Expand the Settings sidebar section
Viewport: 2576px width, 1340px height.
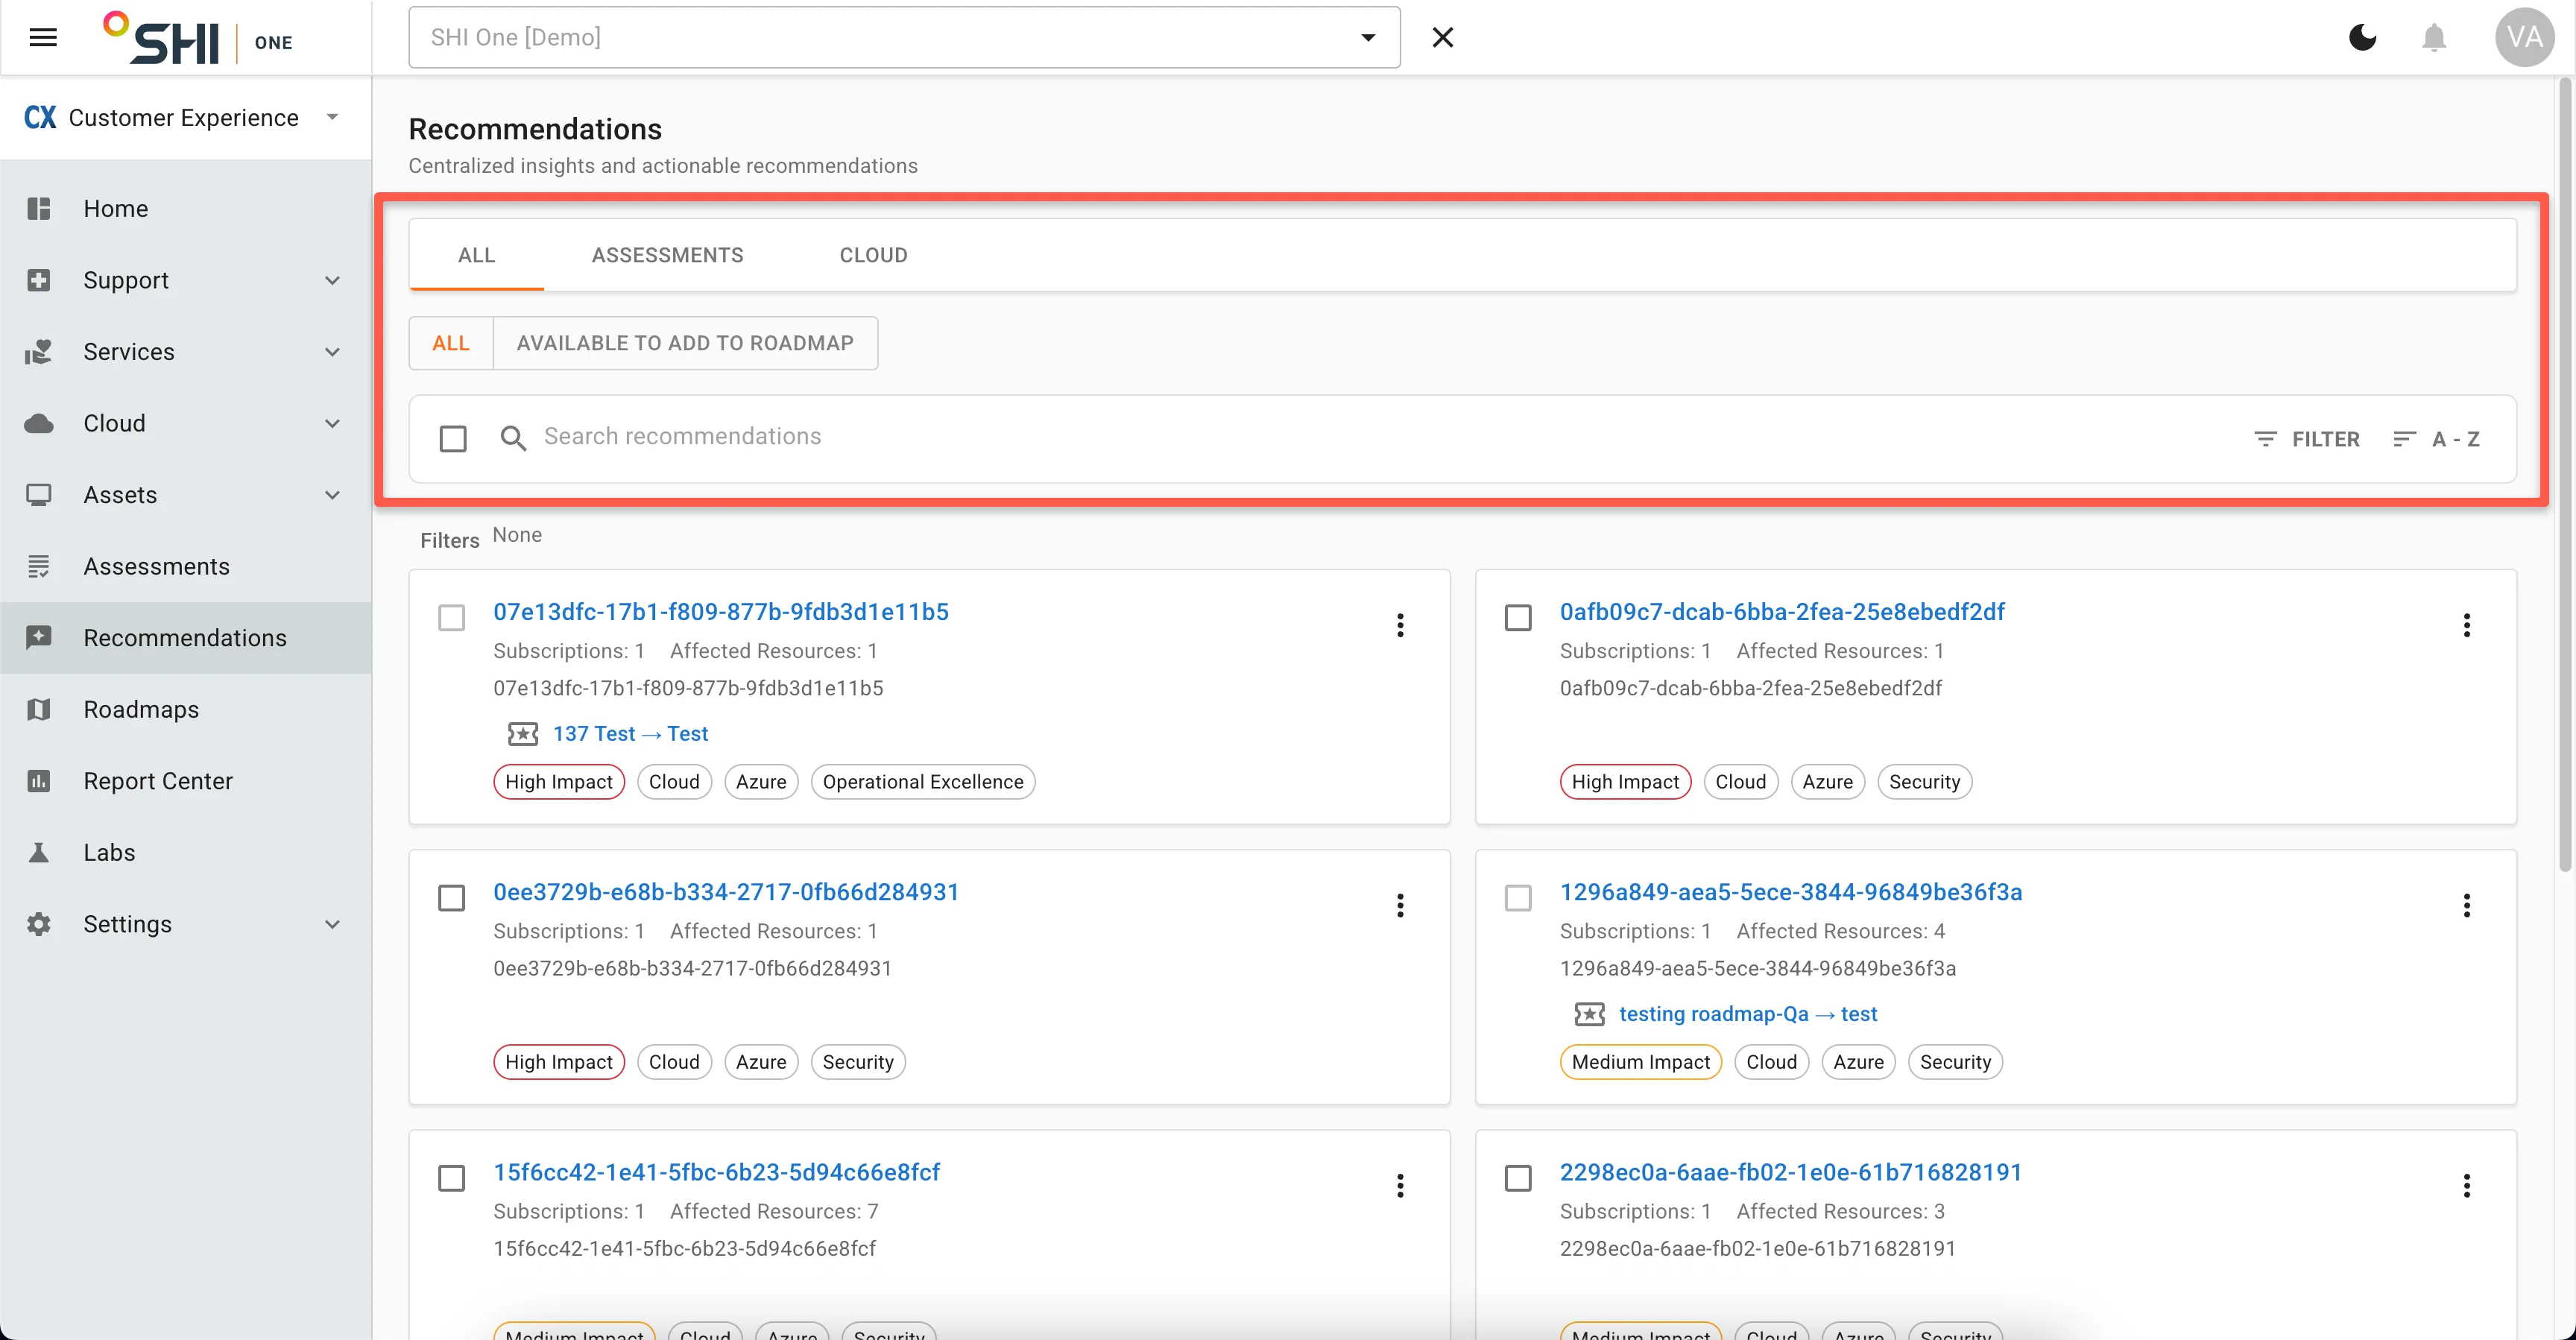(x=332, y=924)
